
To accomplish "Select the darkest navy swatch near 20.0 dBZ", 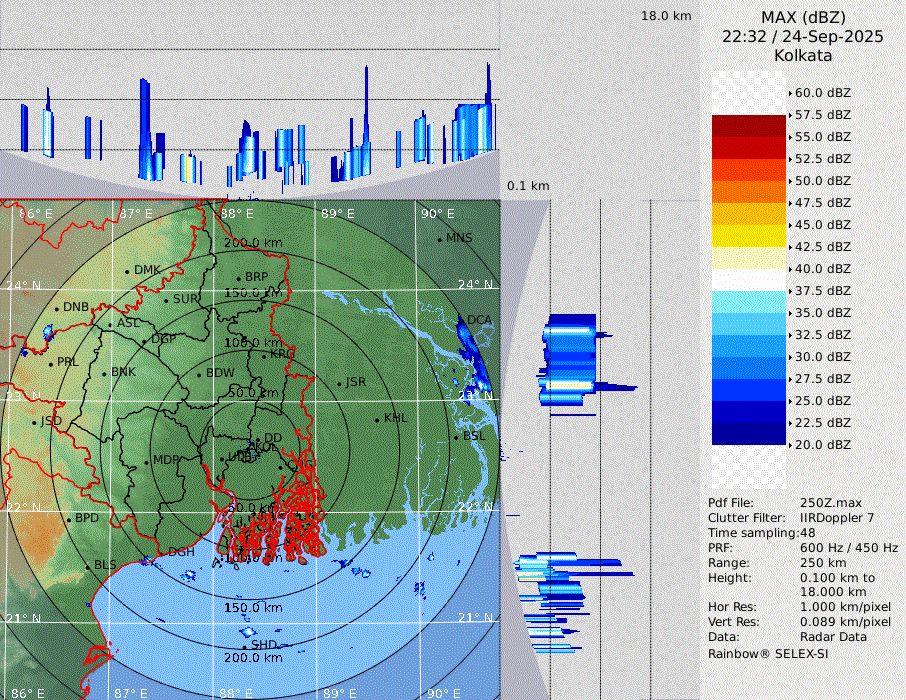I will (749, 434).
